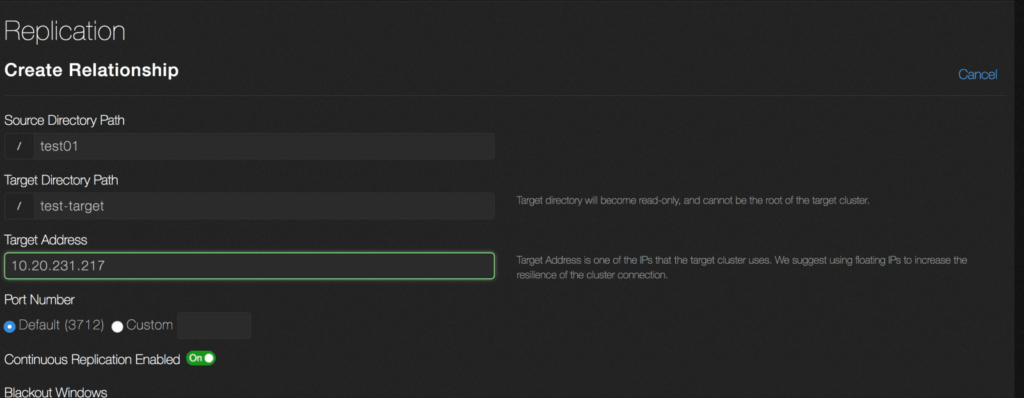Click the Source Directory Path label

point(65,120)
